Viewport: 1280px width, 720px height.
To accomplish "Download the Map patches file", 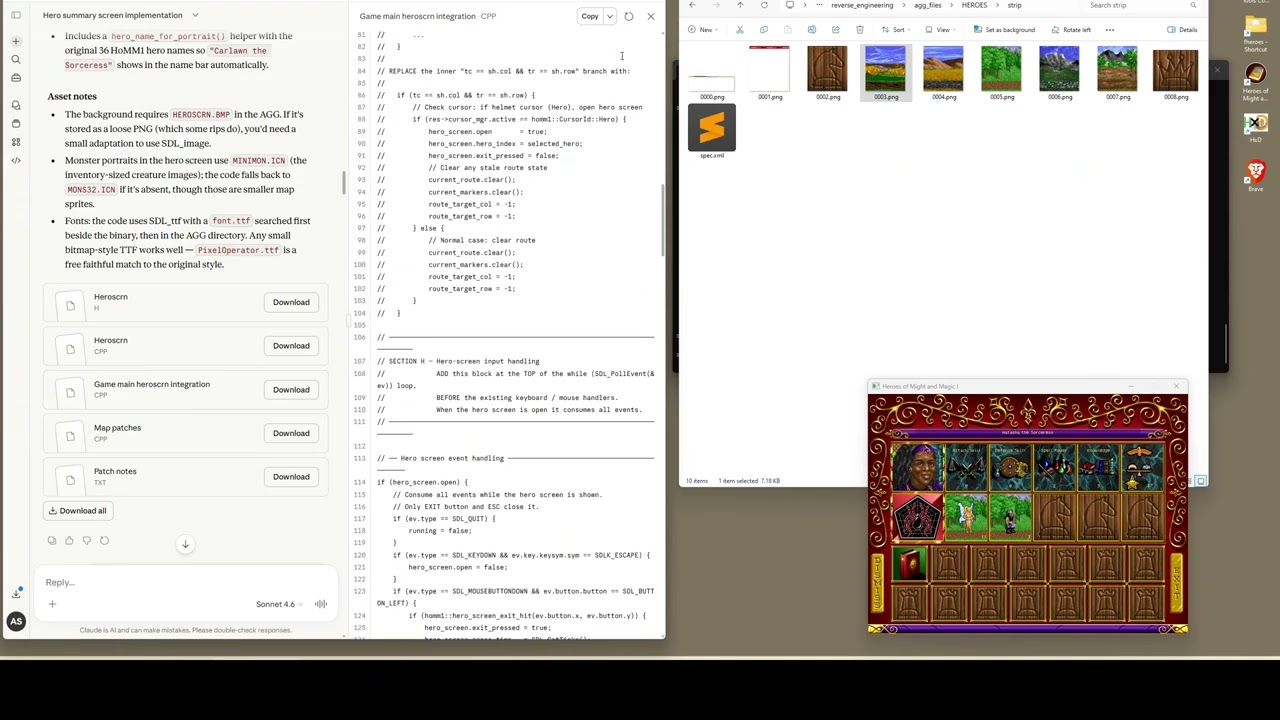I will [x=291, y=433].
